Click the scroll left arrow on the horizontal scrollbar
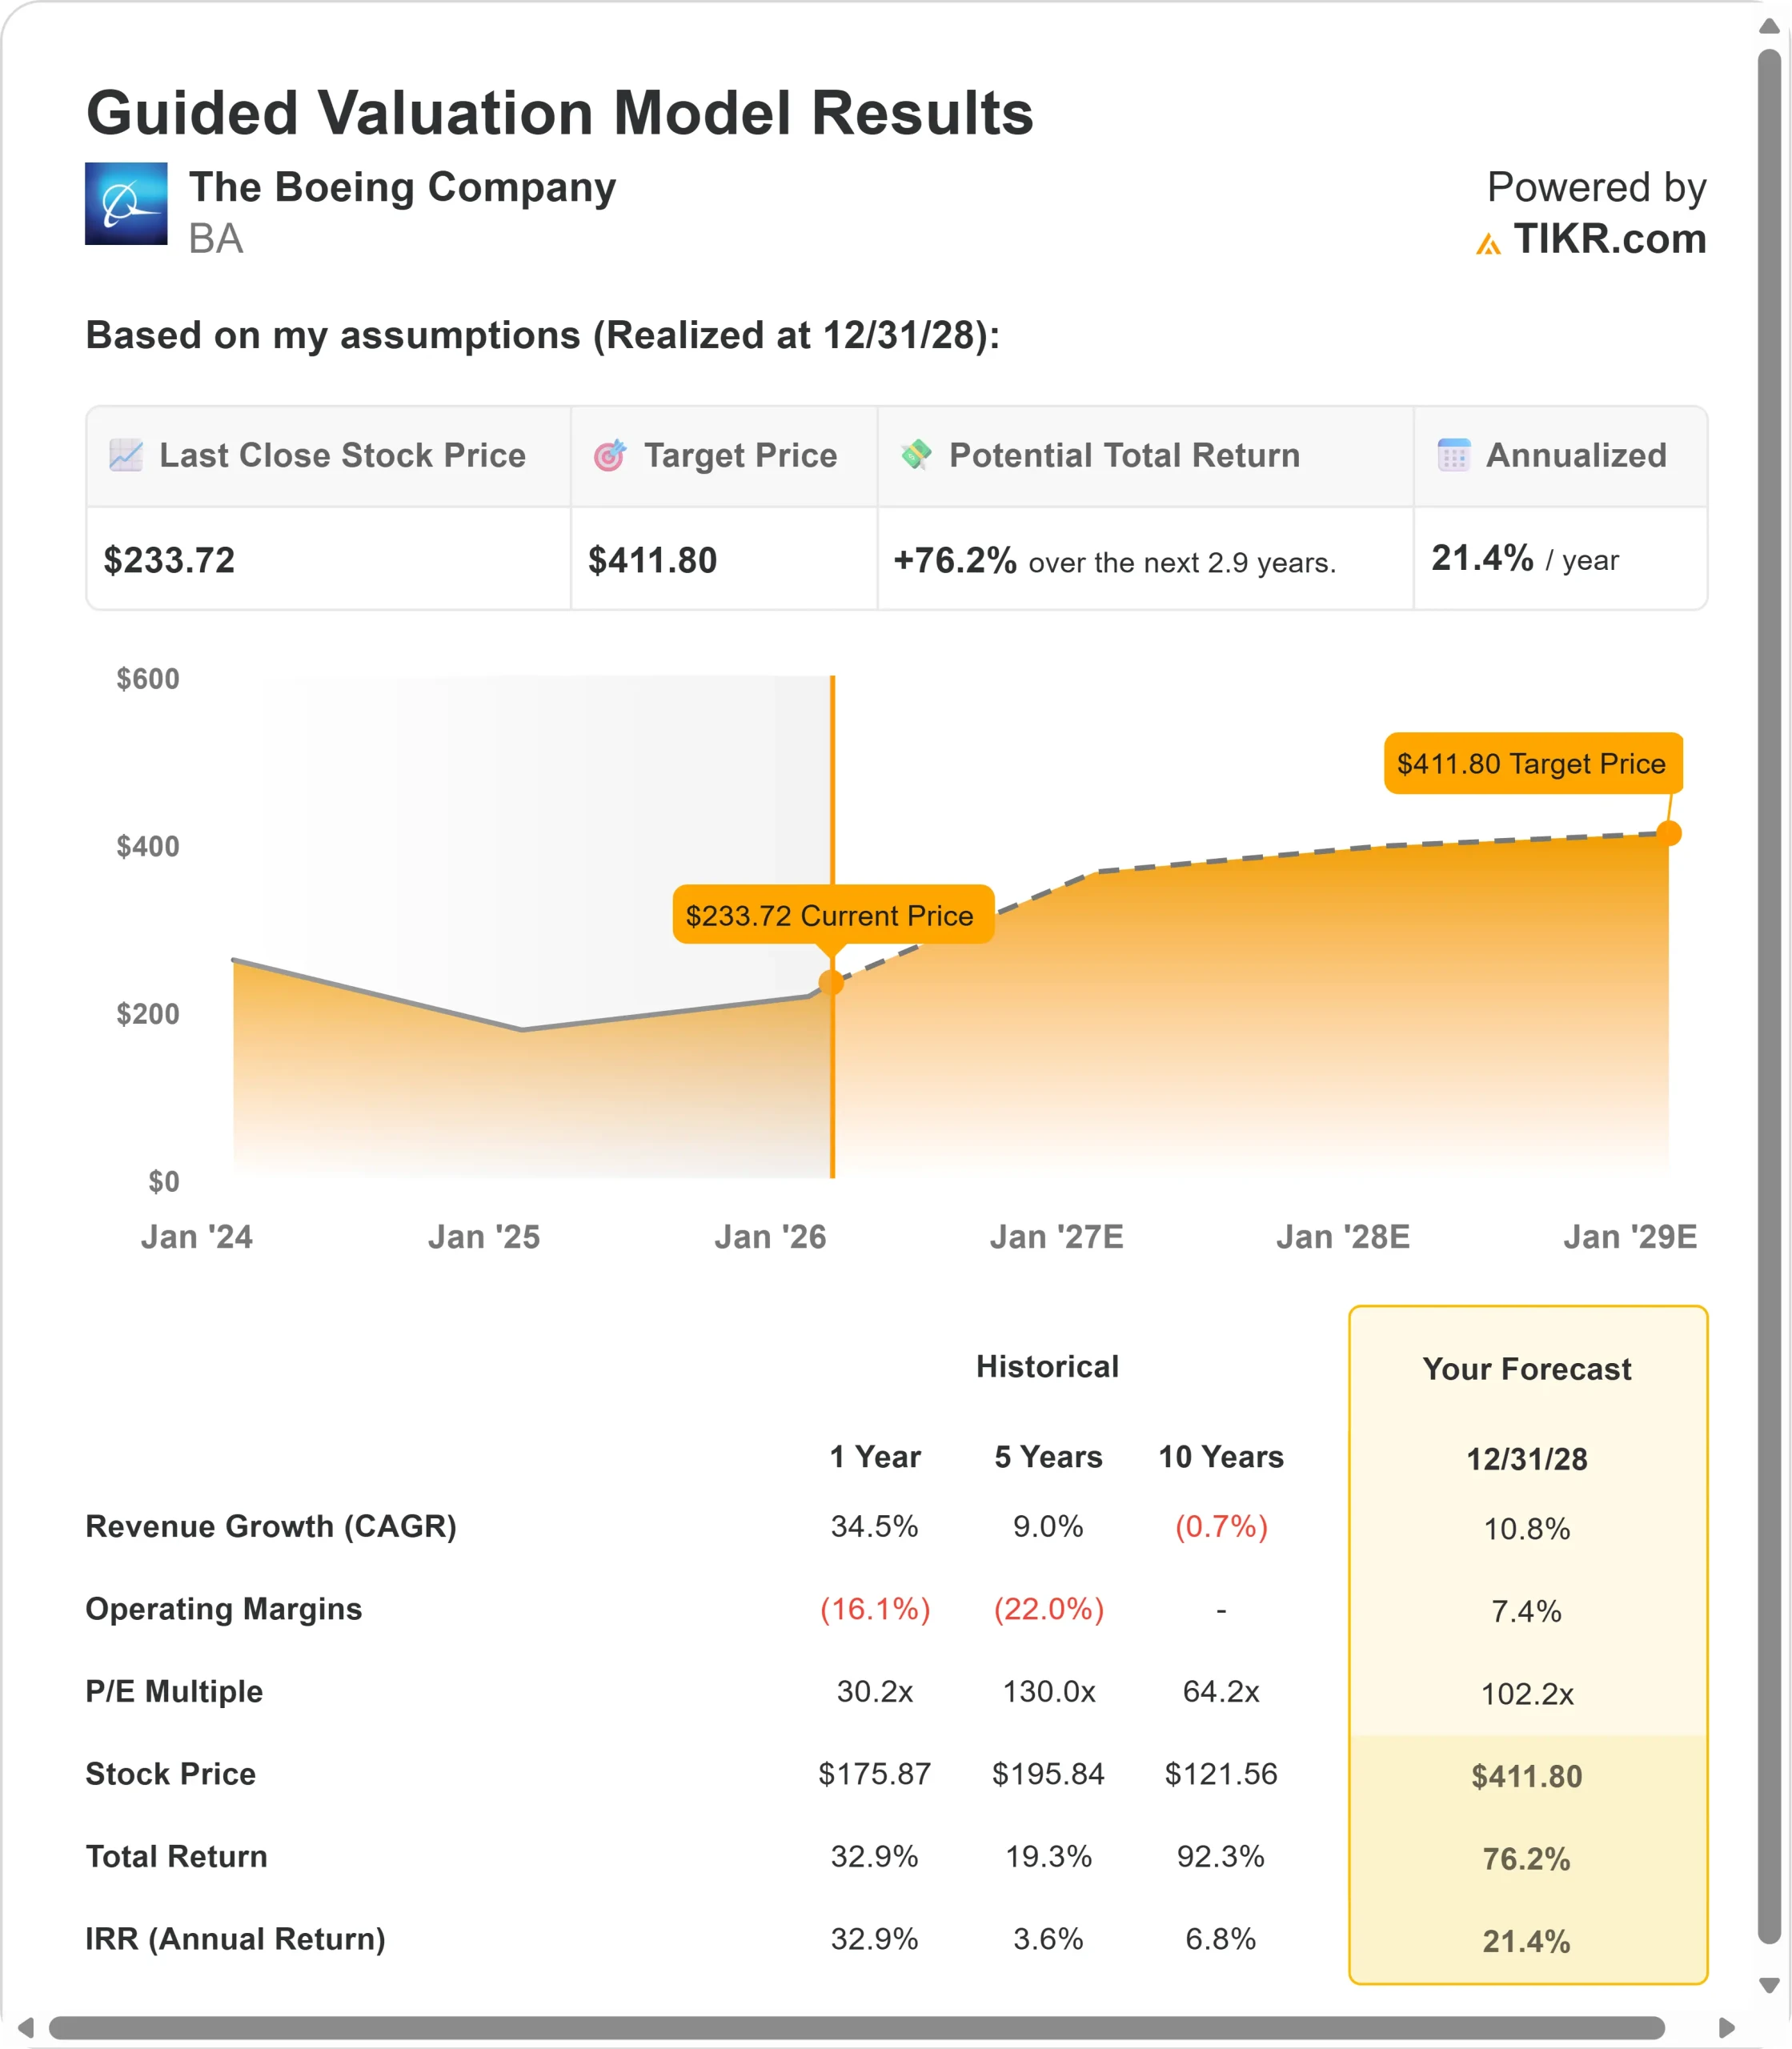 click(x=26, y=2027)
